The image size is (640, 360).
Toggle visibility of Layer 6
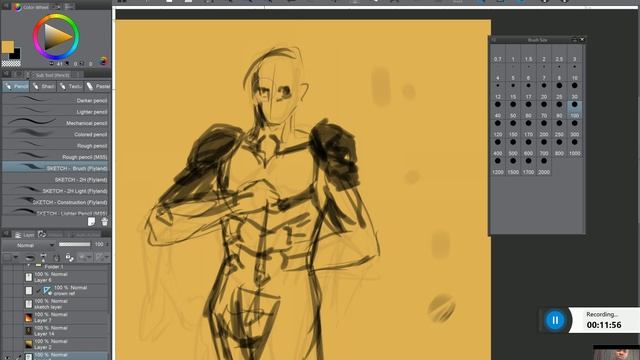coord(7,277)
